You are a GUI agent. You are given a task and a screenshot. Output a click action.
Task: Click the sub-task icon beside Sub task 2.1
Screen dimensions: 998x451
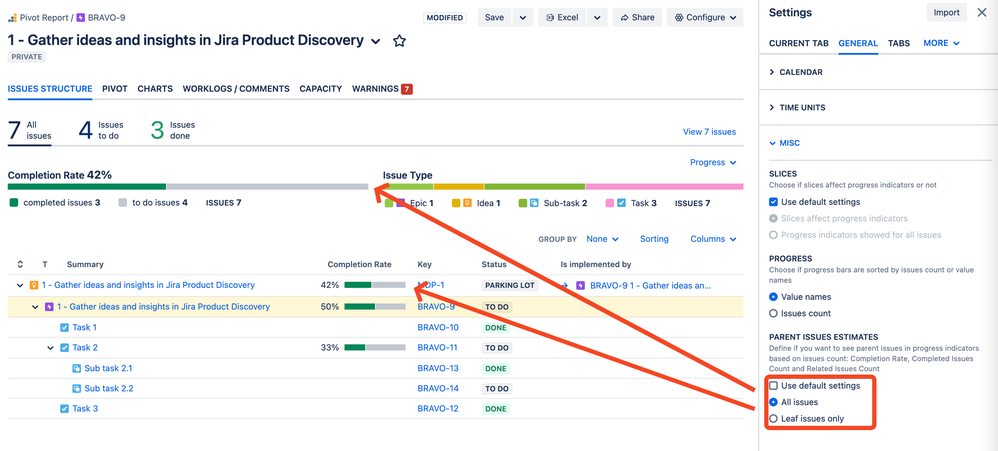(x=76, y=368)
